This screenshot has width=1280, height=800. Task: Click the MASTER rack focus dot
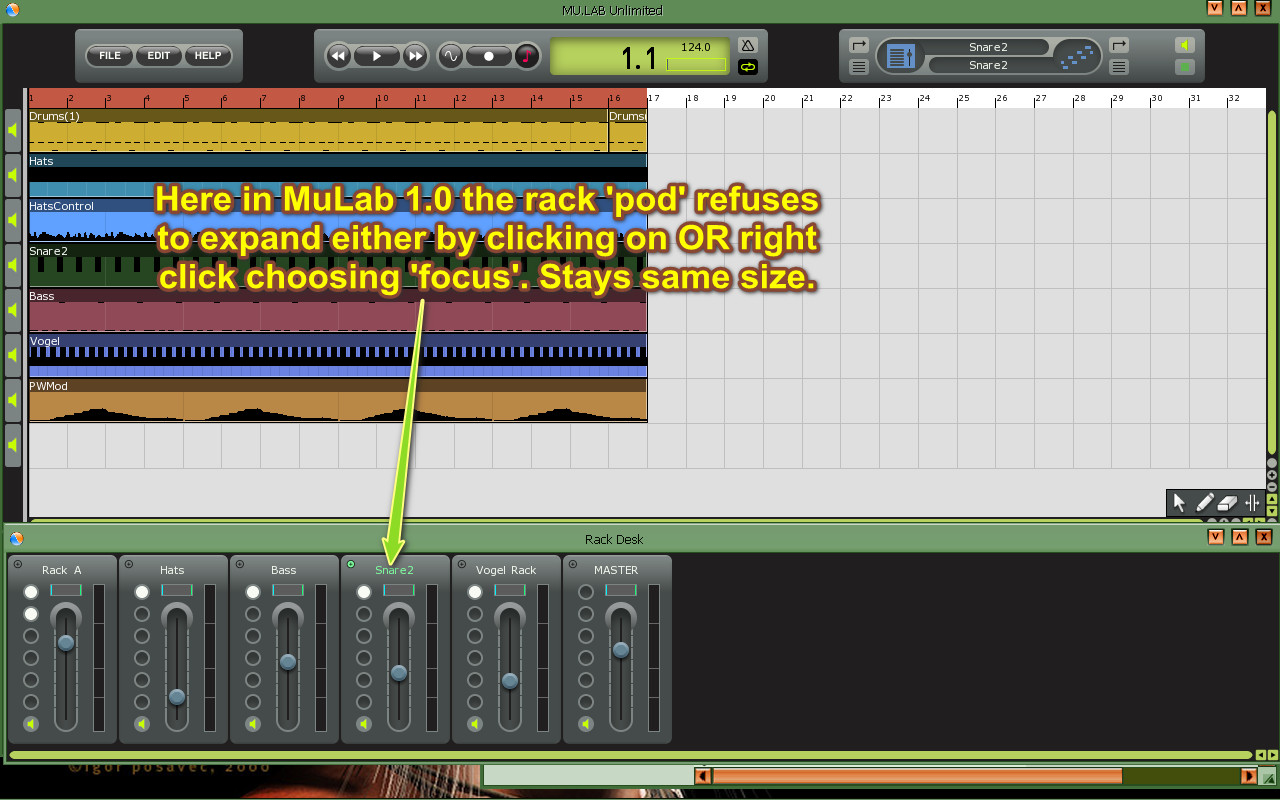pyautogui.click(x=573, y=565)
